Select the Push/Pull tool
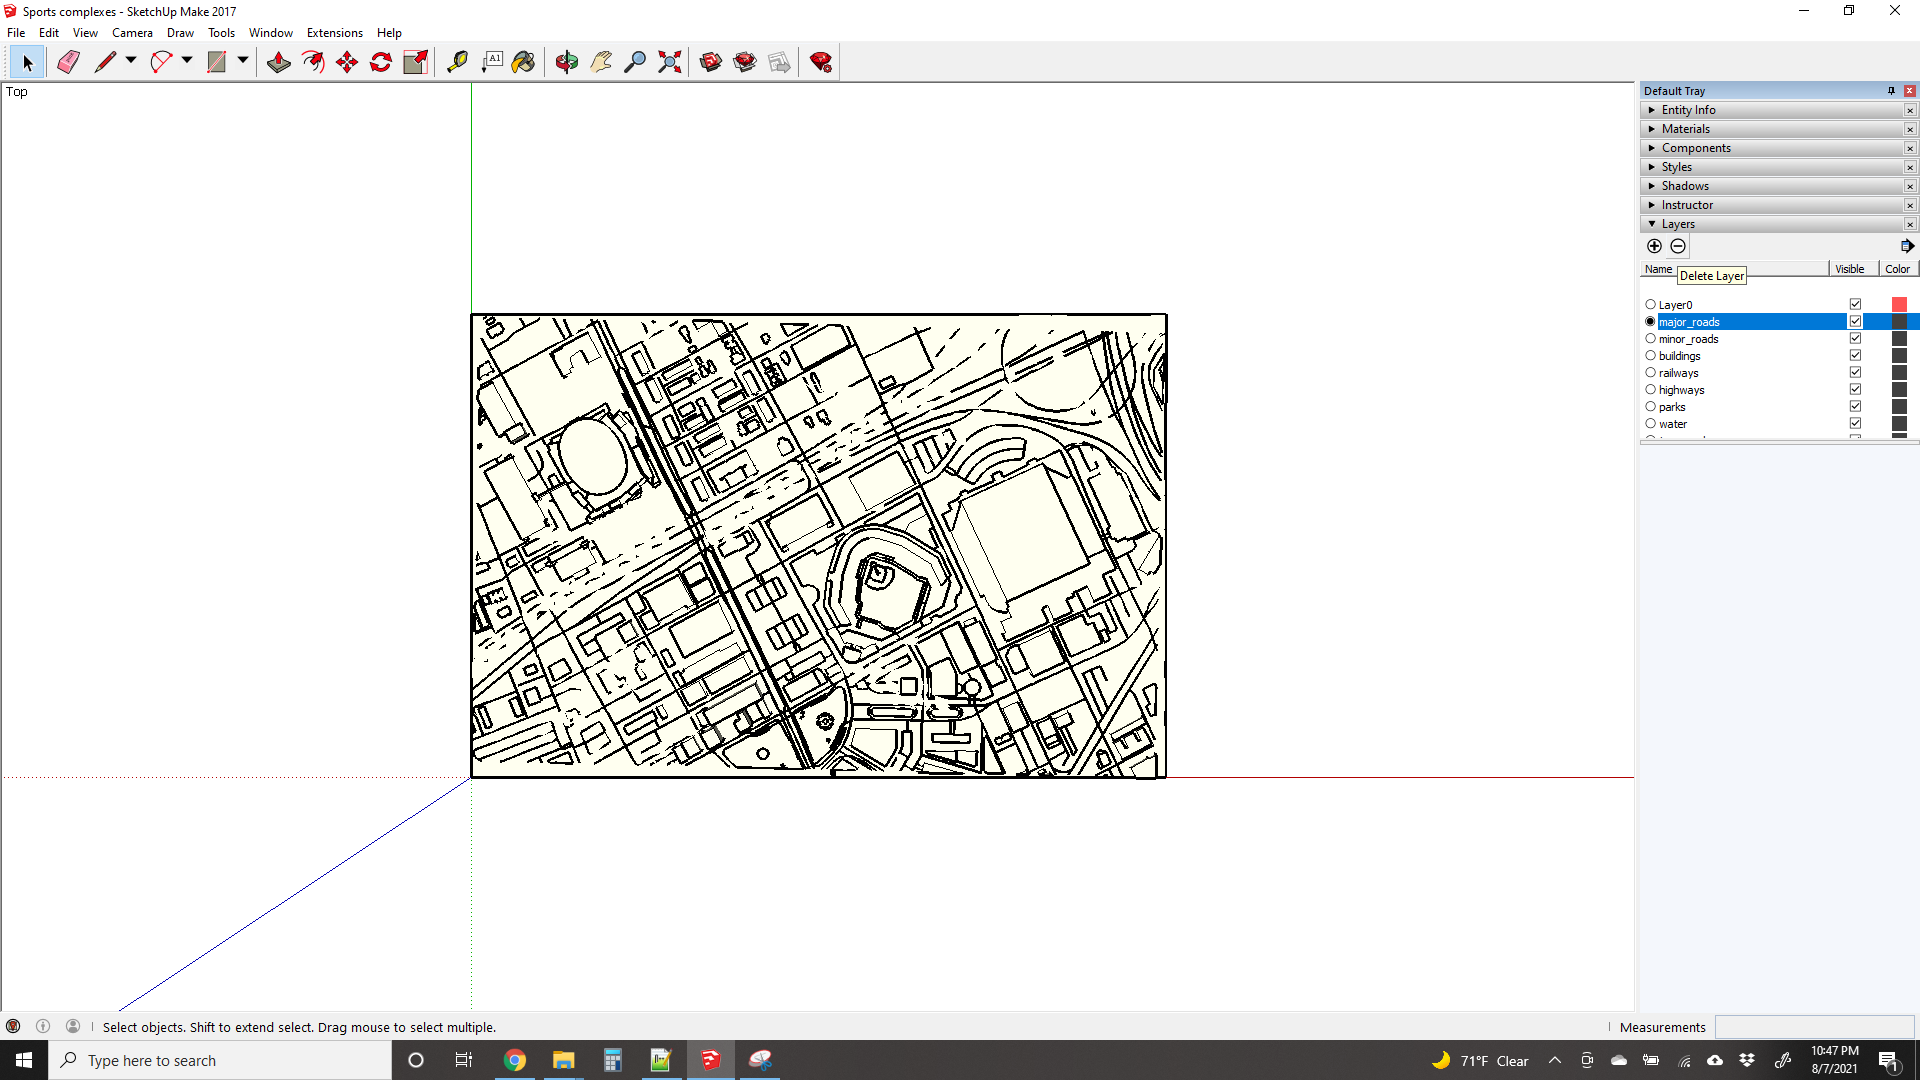The height and width of the screenshot is (1080, 1920). click(279, 62)
